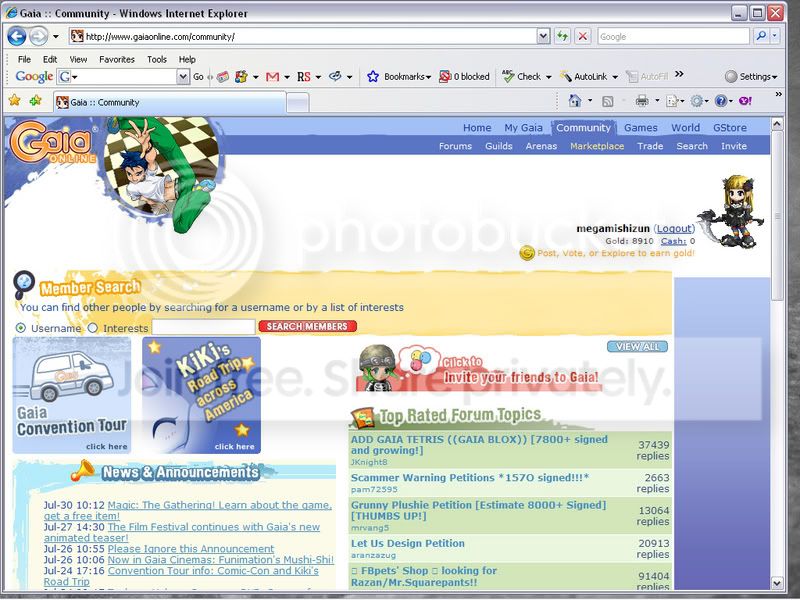Viewport: 800px width, 600px height.
Task: Click the Yahoo Y! icon in command bar
Action: point(745,101)
